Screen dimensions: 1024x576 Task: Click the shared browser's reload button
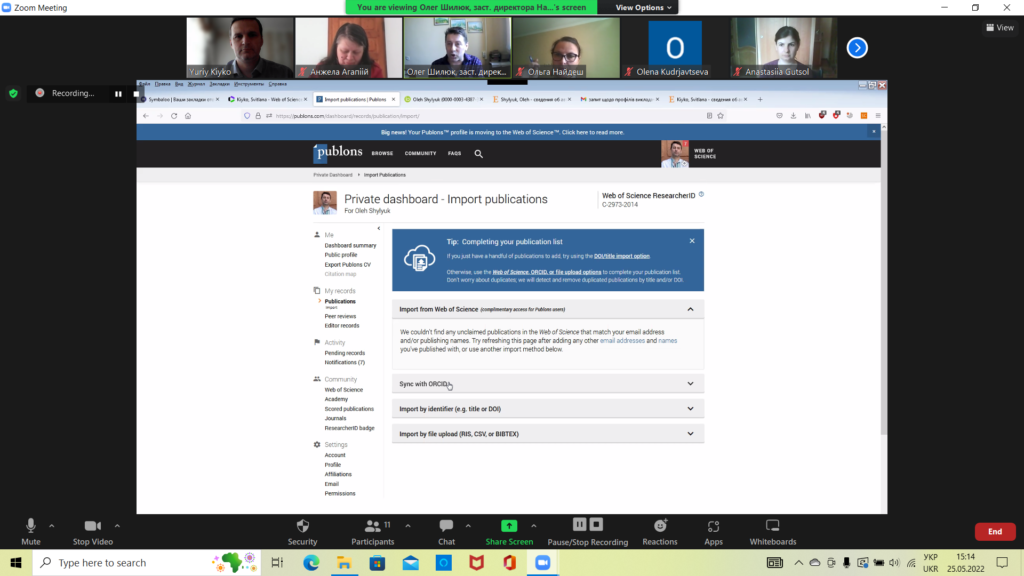174,116
